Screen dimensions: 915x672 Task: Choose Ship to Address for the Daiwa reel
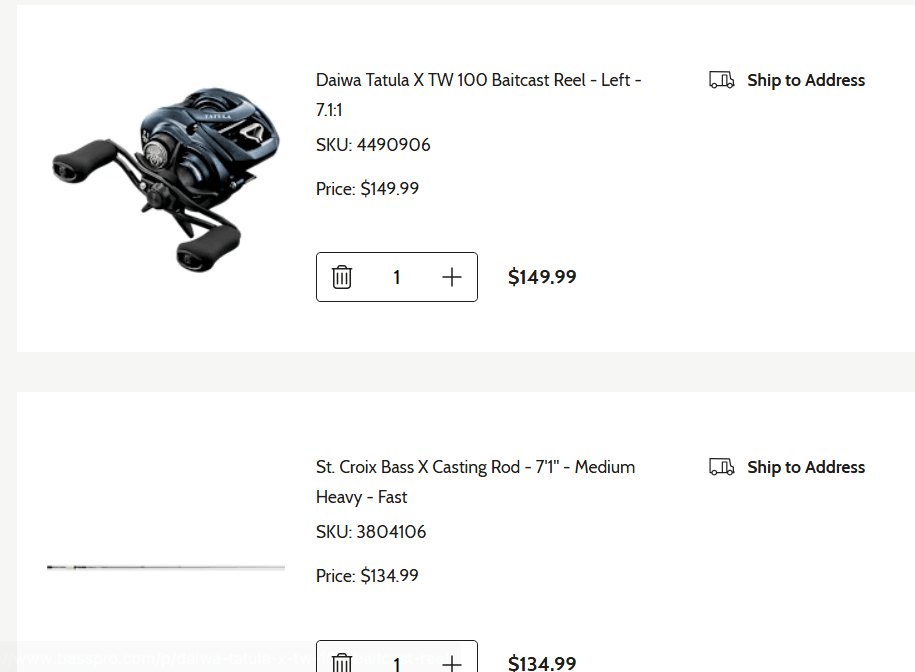tap(805, 80)
